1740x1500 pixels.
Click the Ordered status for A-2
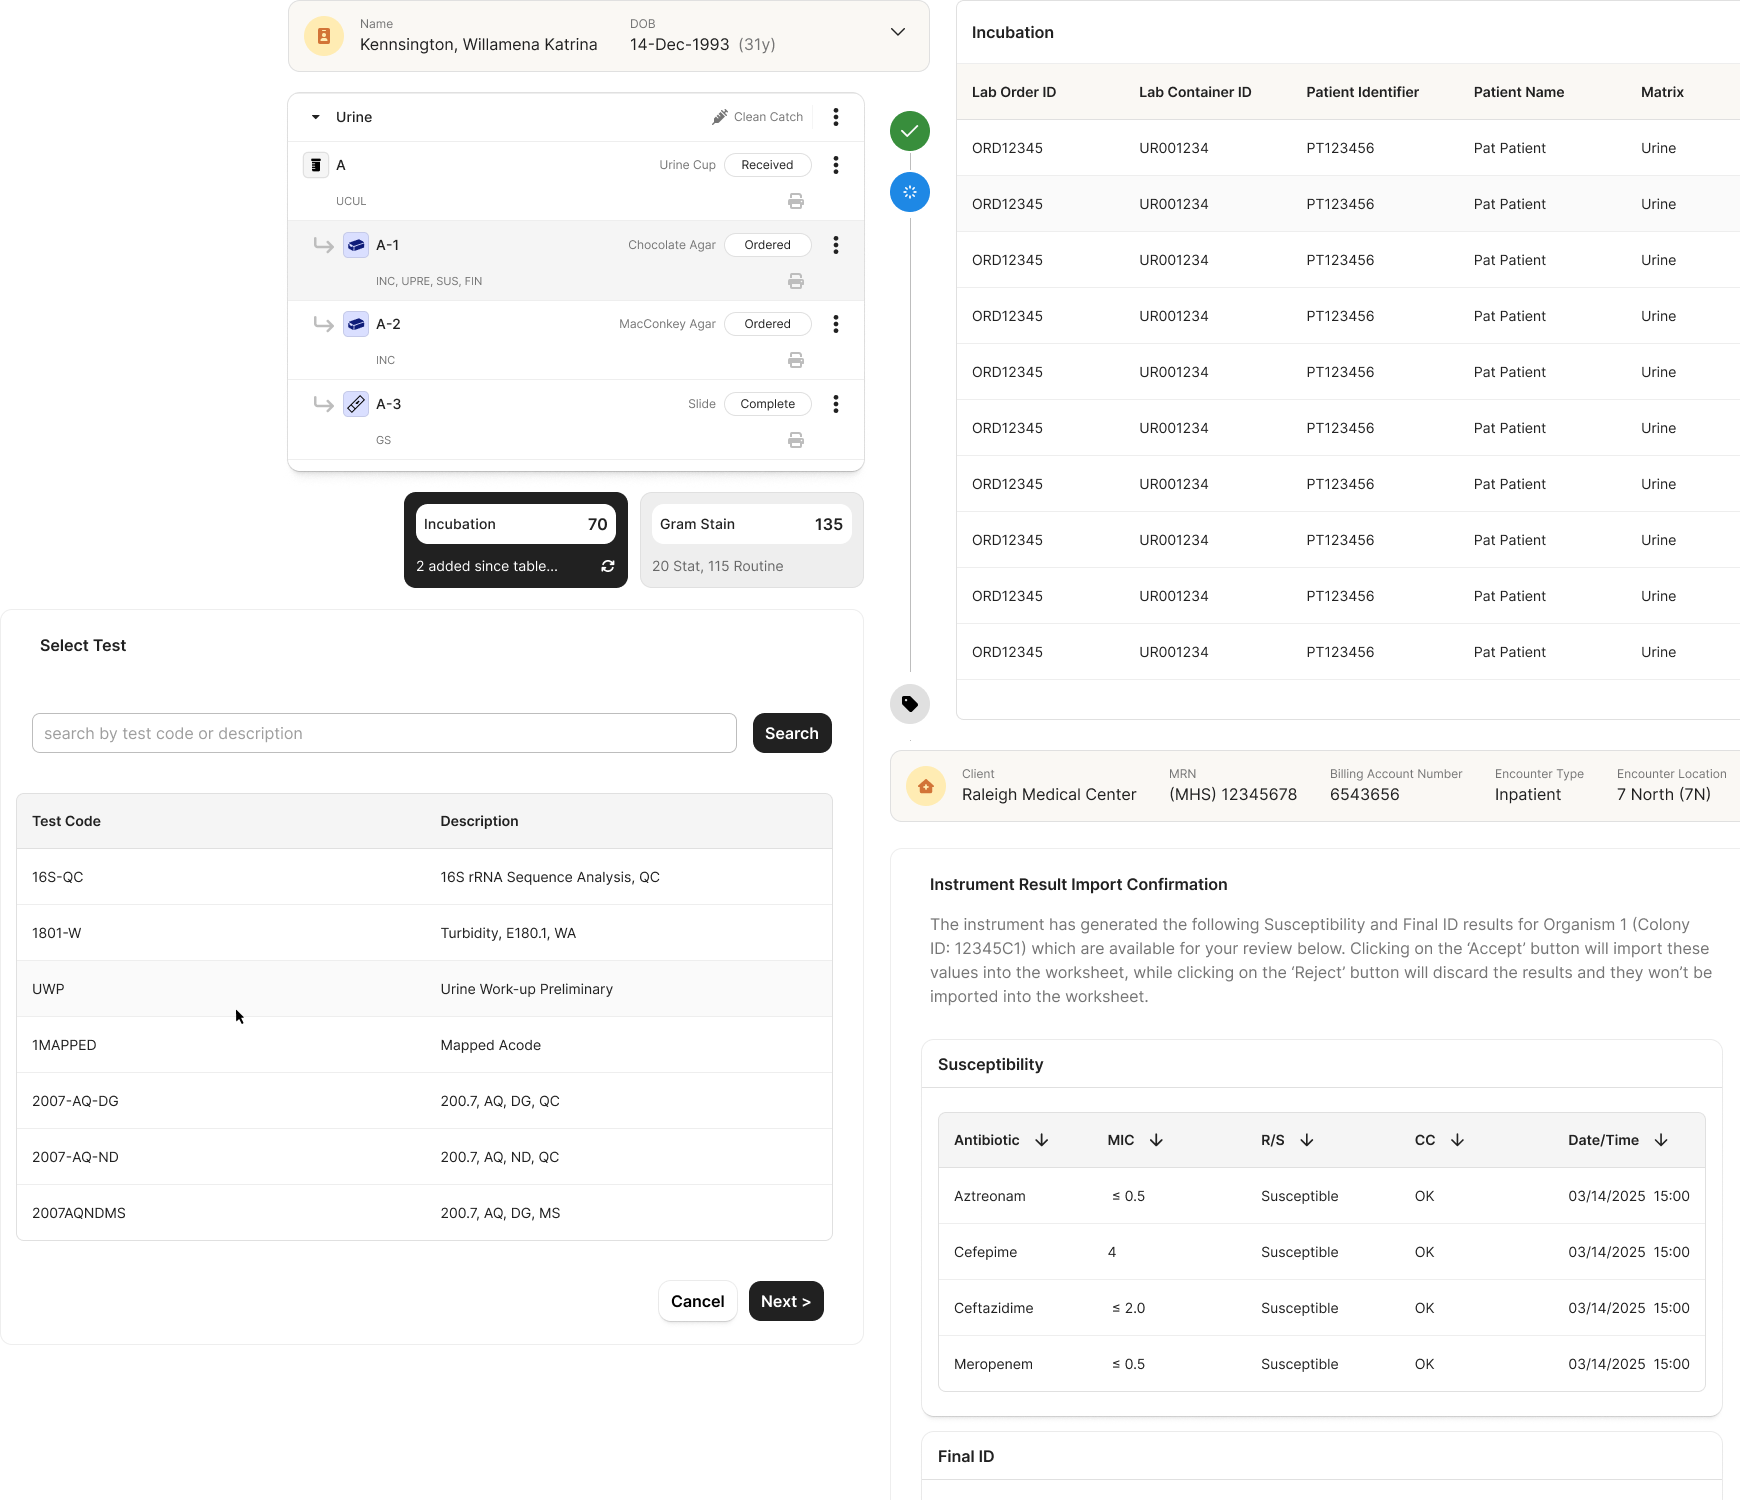[768, 324]
